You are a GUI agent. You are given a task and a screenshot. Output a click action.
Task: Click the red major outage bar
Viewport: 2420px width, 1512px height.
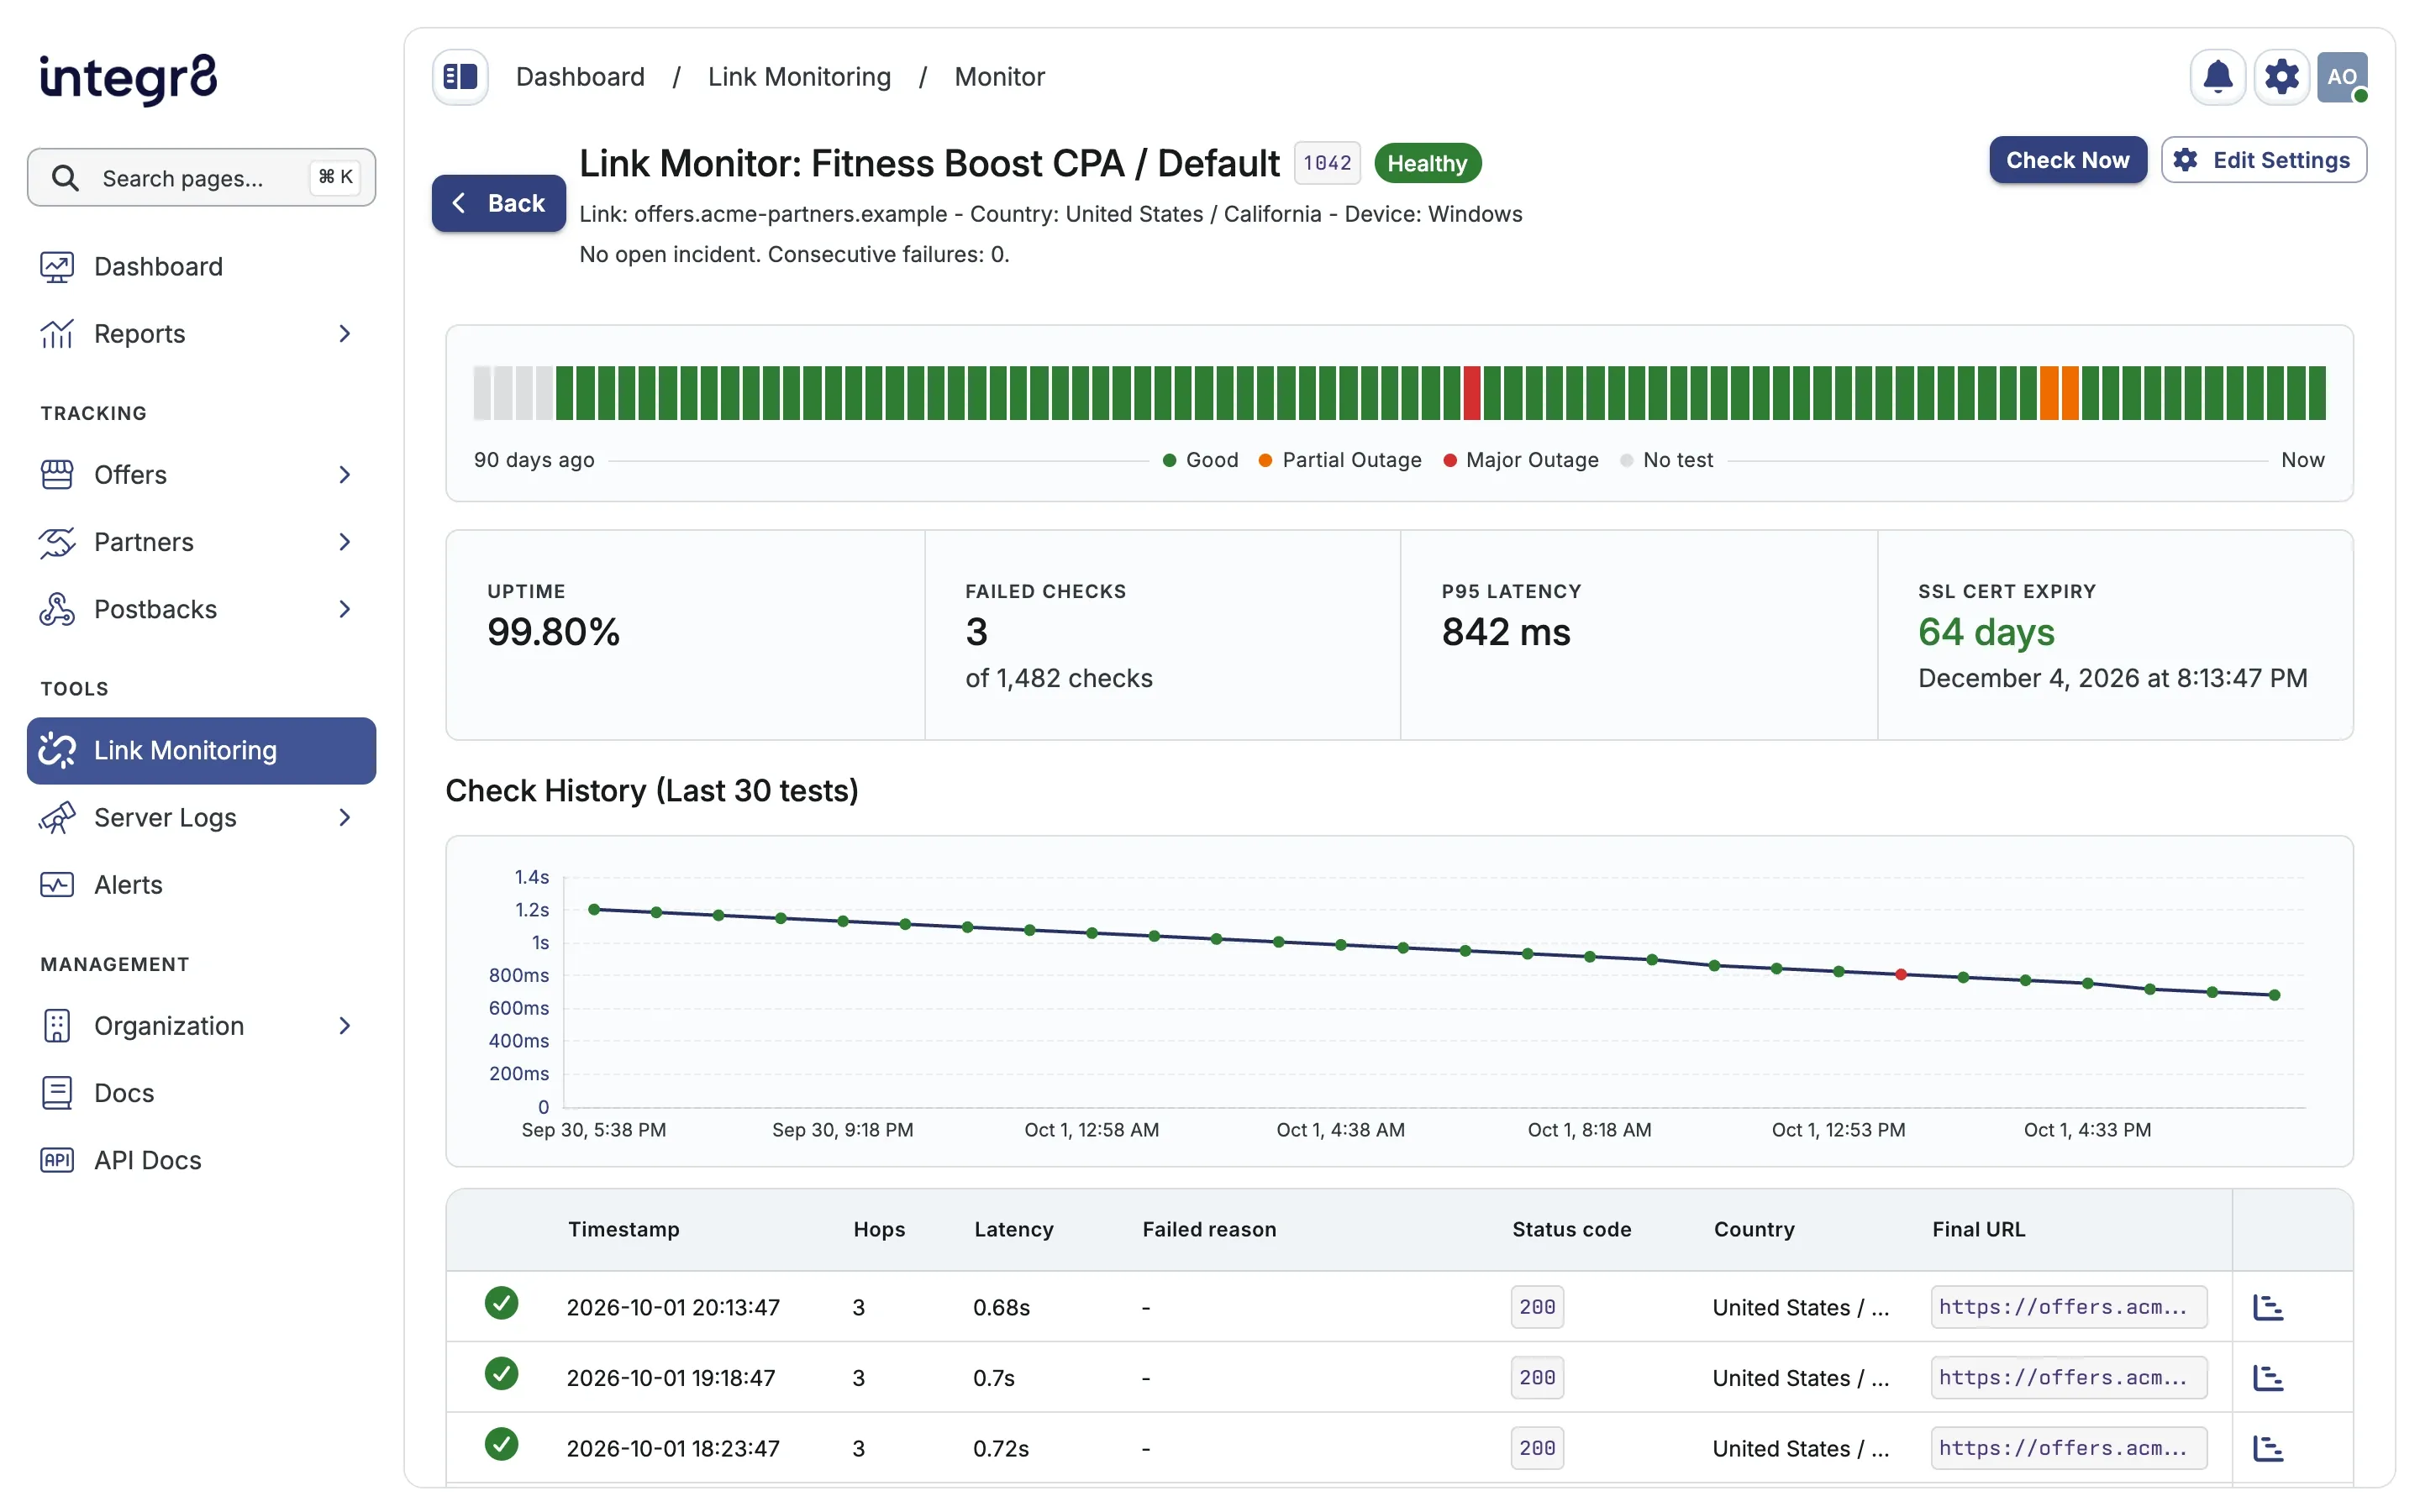click(x=1471, y=393)
